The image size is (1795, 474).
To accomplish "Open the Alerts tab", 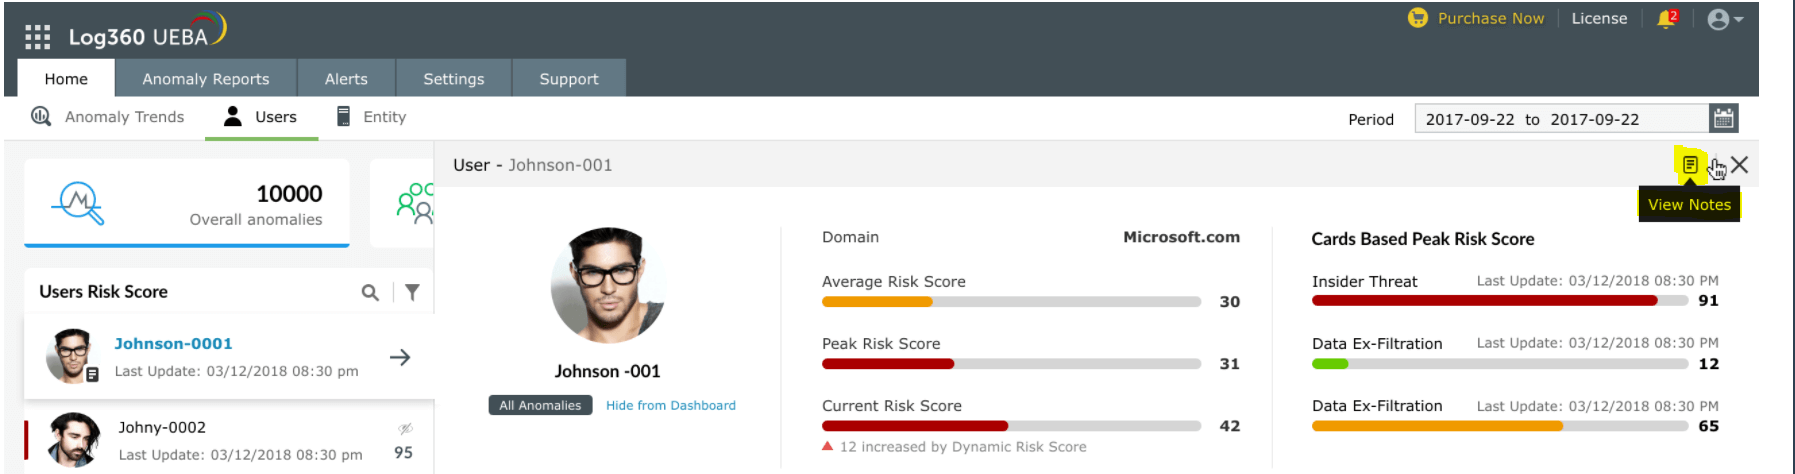I will pyautogui.click(x=346, y=79).
